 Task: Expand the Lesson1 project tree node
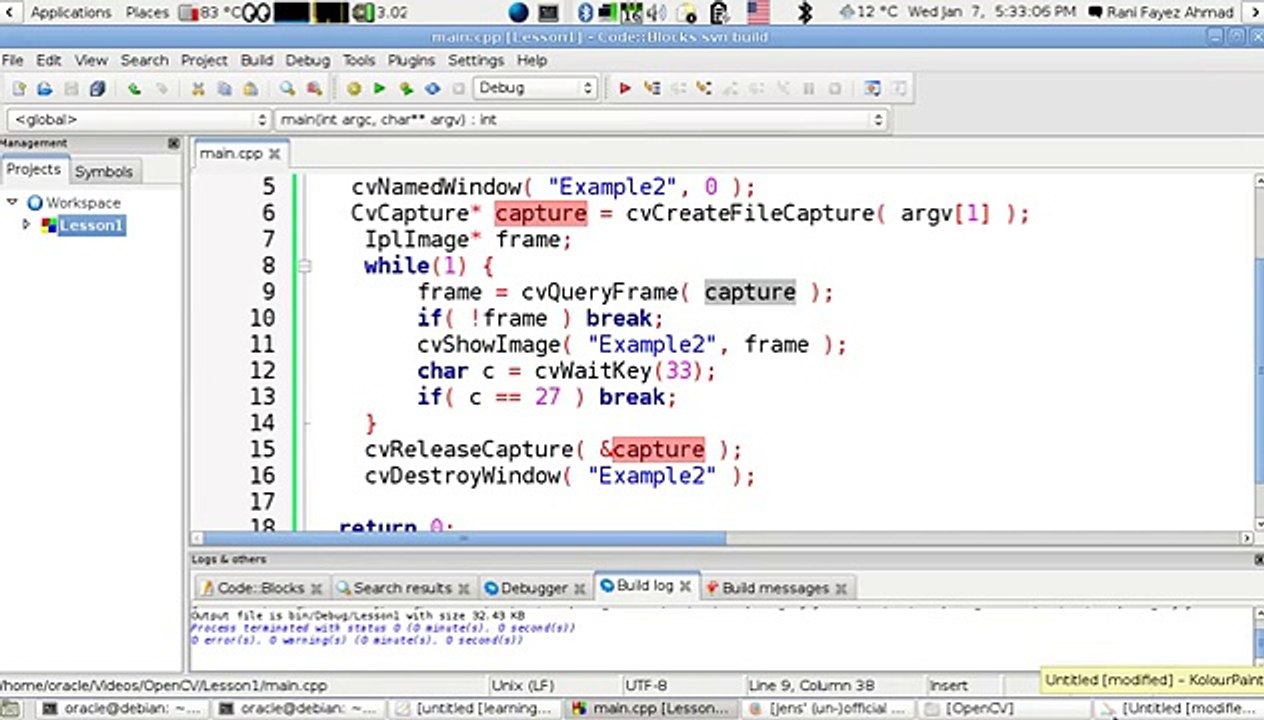click(x=27, y=225)
